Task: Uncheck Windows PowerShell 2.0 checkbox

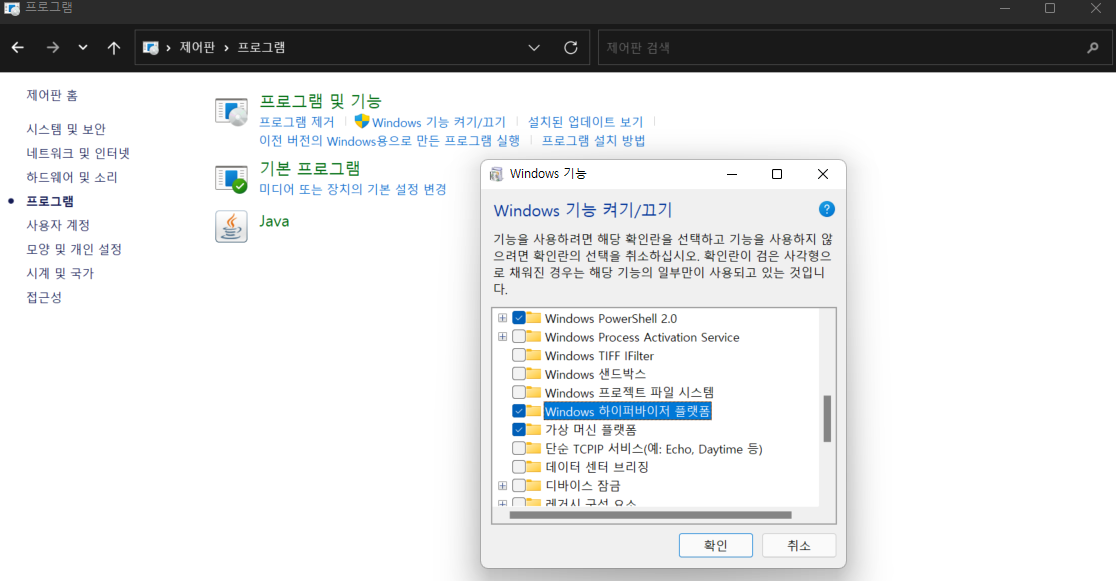Action: (519, 318)
